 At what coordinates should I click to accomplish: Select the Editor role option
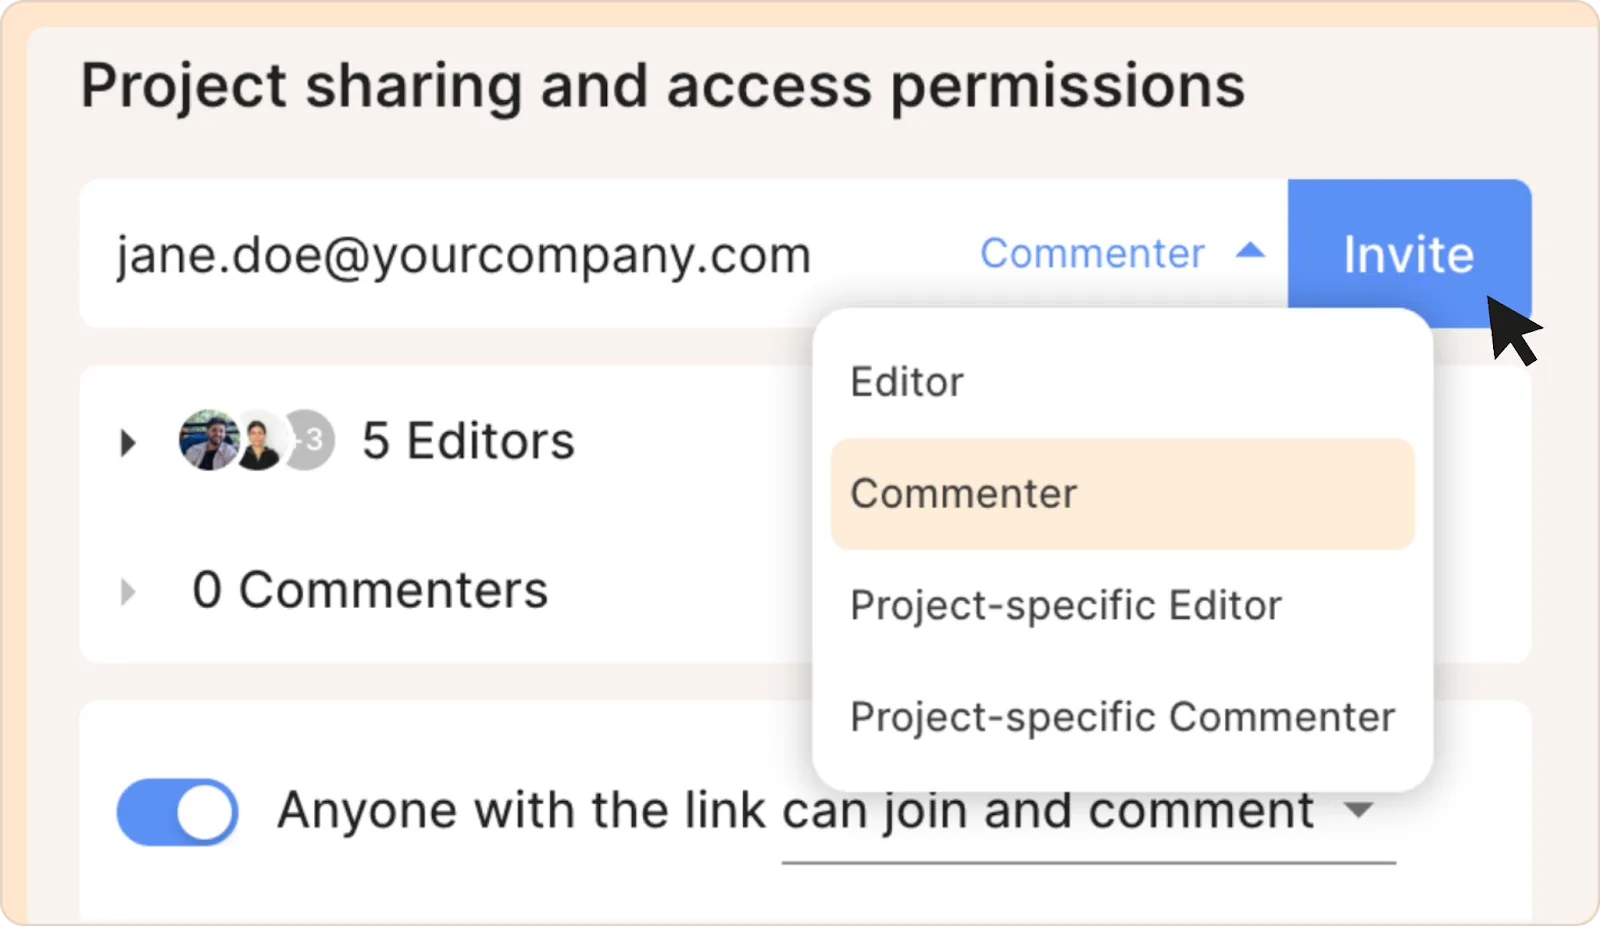907,382
